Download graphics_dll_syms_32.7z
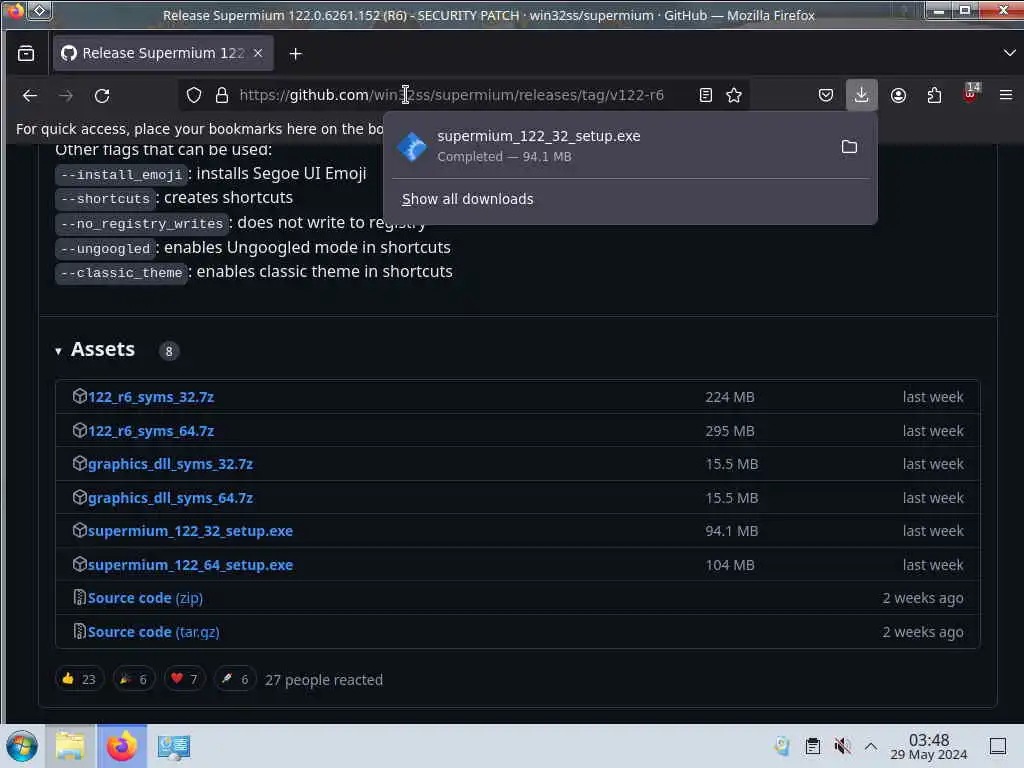Image resolution: width=1024 pixels, height=768 pixels. (170, 464)
